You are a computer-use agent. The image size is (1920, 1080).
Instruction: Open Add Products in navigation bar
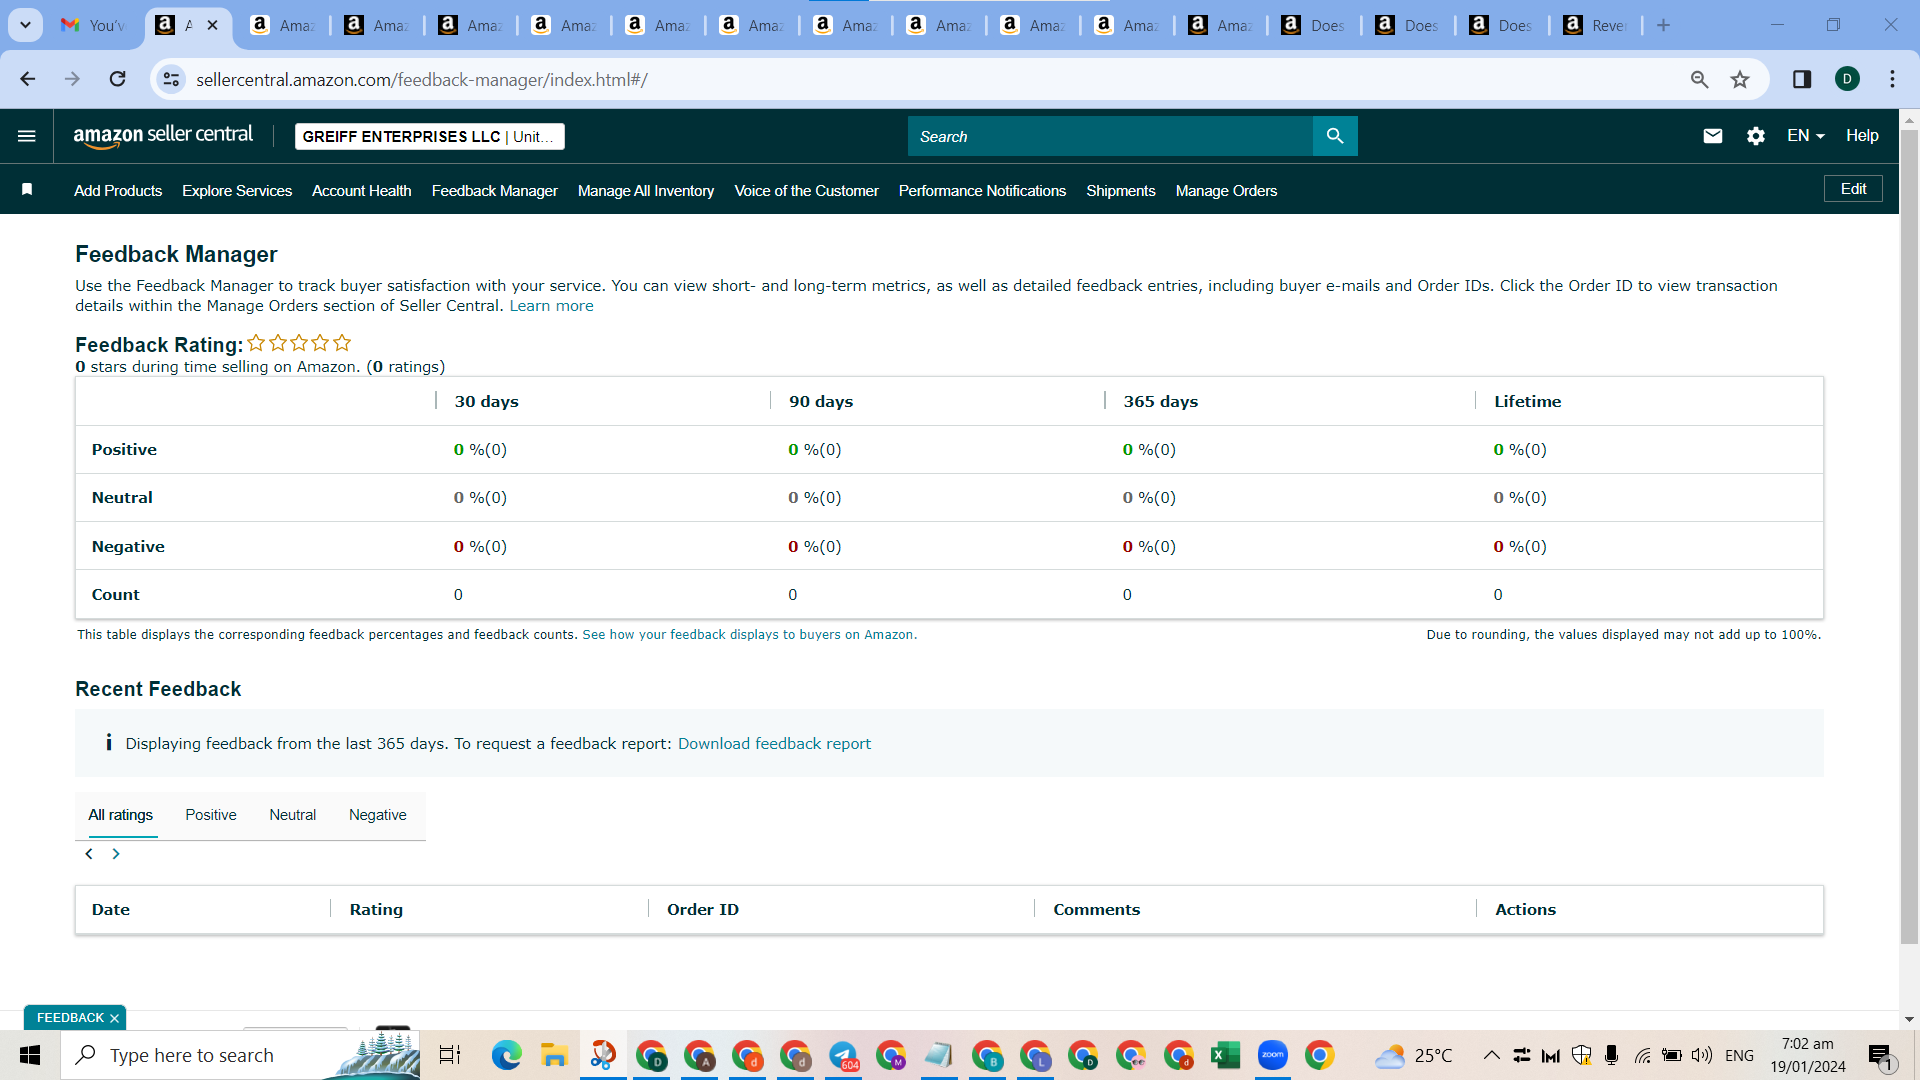(x=118, y=190)
